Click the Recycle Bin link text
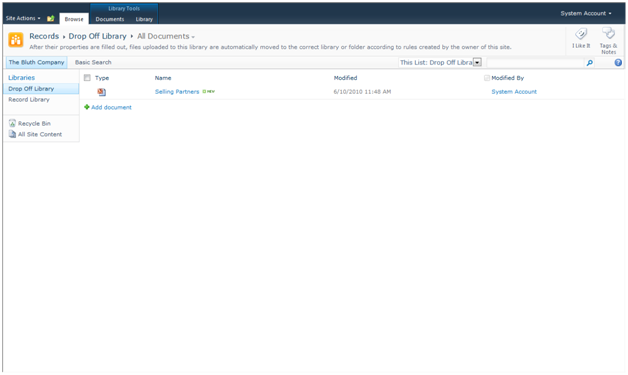 point(34,124)
